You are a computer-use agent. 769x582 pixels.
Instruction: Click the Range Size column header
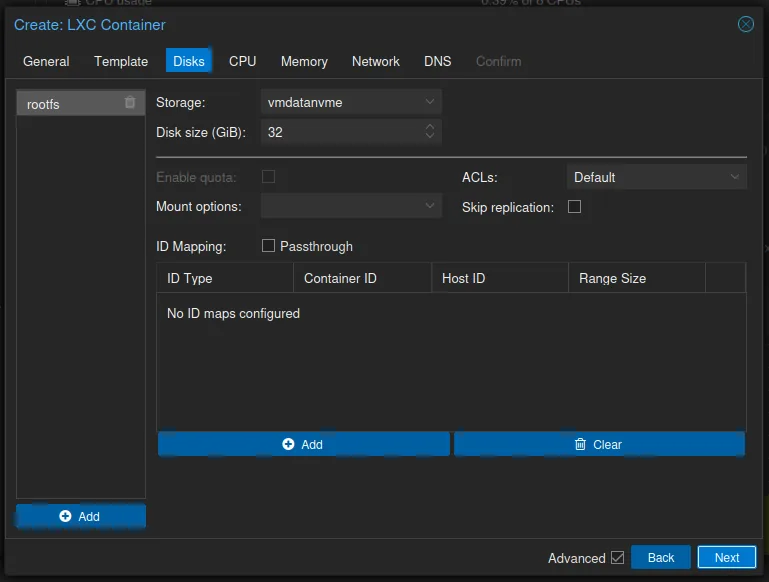point(637,278)
